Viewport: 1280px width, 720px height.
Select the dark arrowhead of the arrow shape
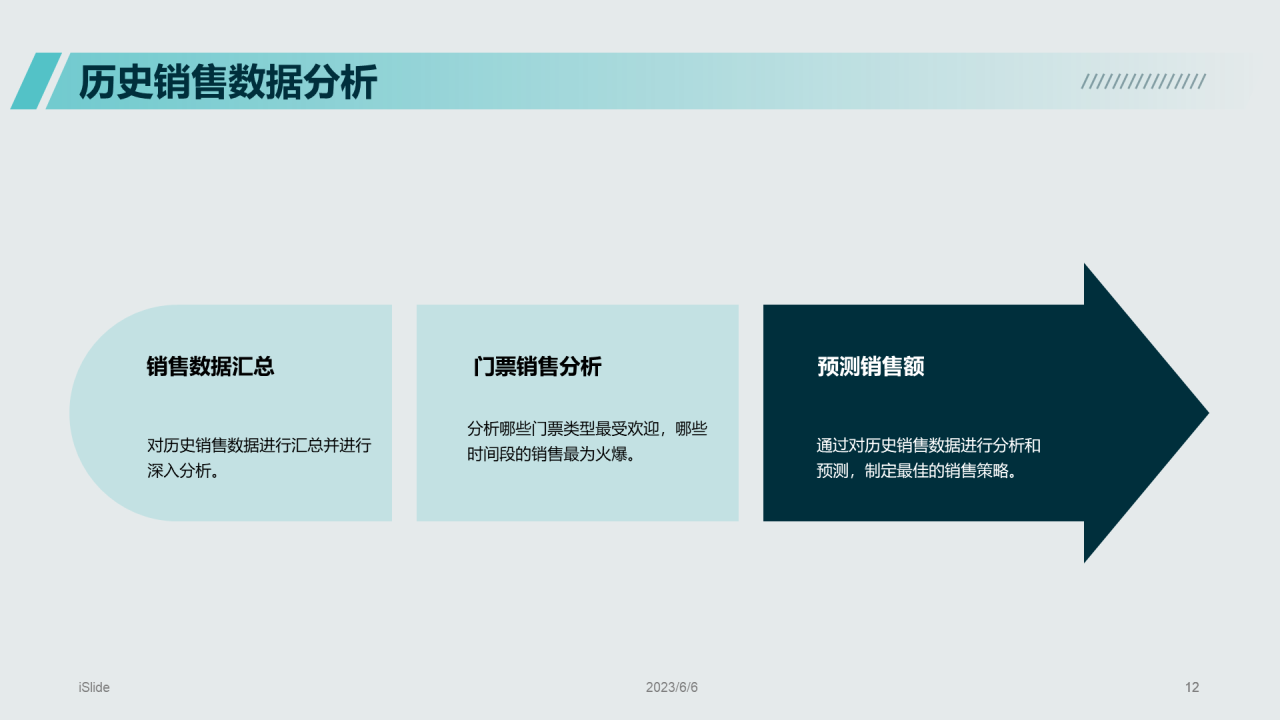tap(1146, 413)
